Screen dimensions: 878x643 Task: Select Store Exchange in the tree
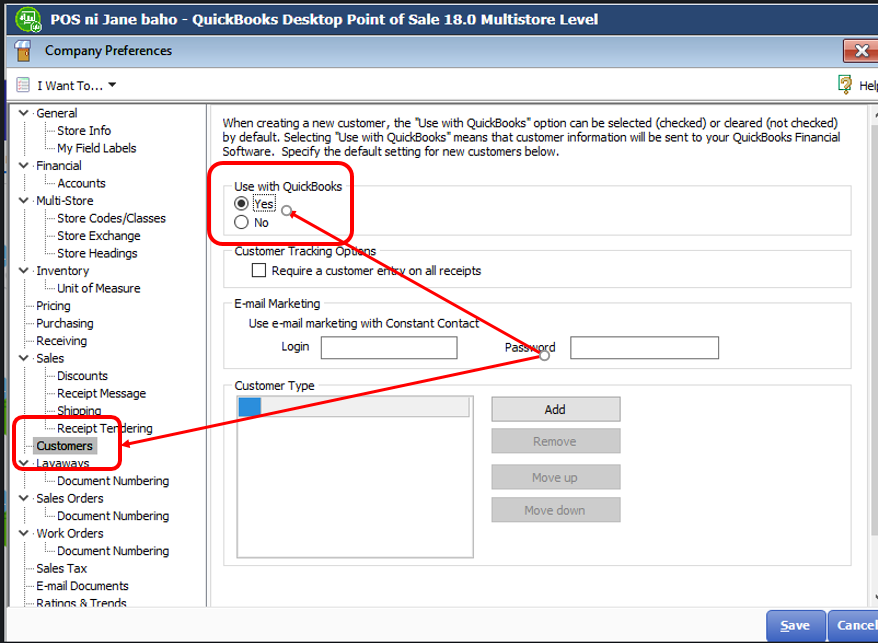(x=99, y=235)
